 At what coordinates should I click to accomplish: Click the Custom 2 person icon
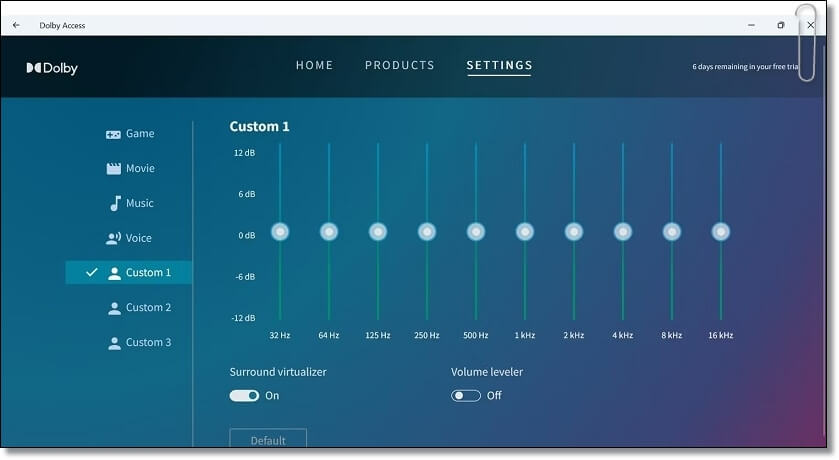[x=114, y=308]
